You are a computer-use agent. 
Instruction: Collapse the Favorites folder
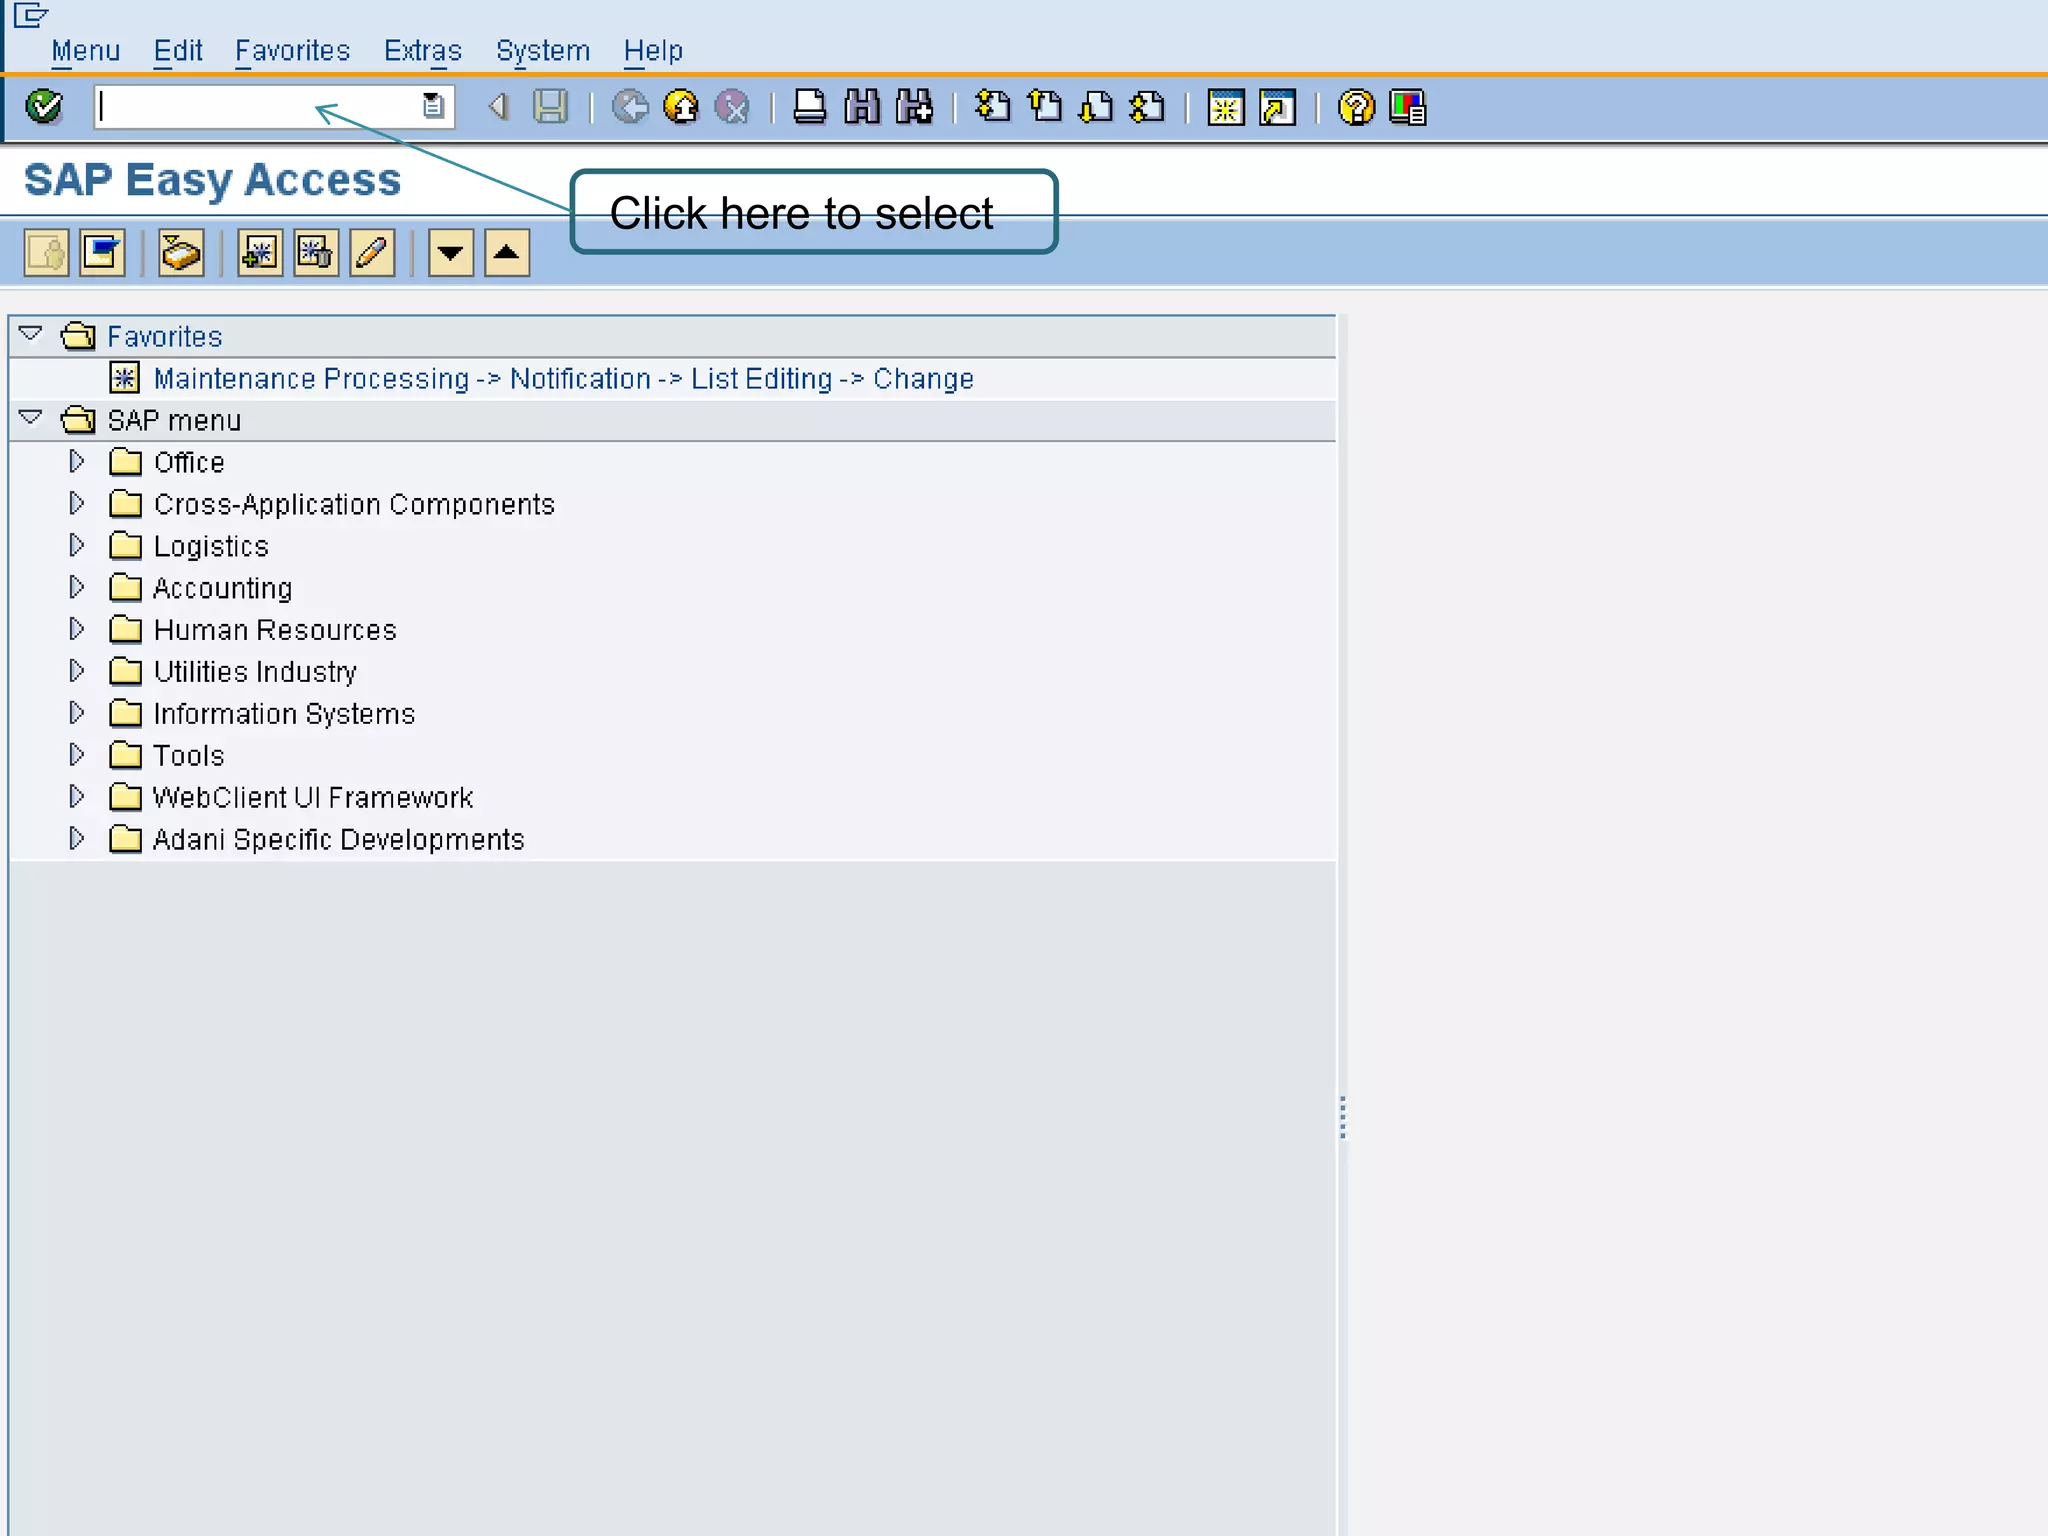pyautogui.click(x=31, y=334)
